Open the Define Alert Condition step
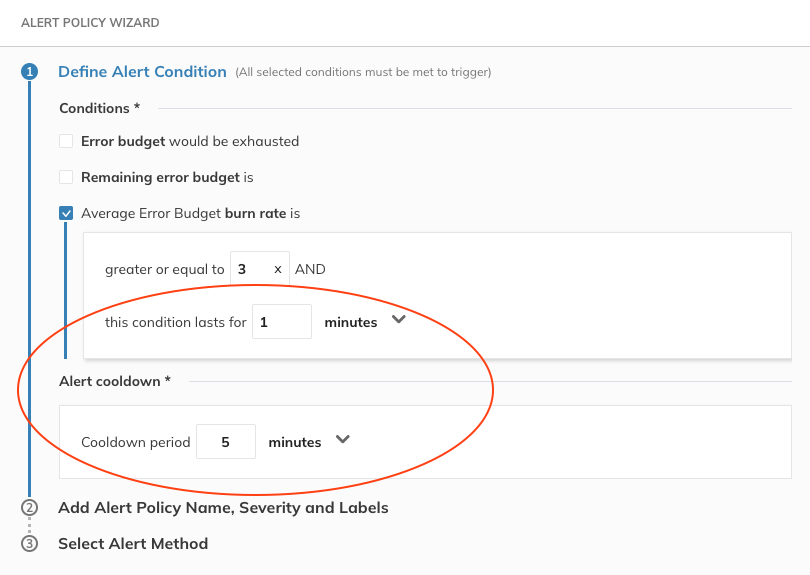Image resolution: width=810 pixels, height=575 pixels. tap(142, 72)
